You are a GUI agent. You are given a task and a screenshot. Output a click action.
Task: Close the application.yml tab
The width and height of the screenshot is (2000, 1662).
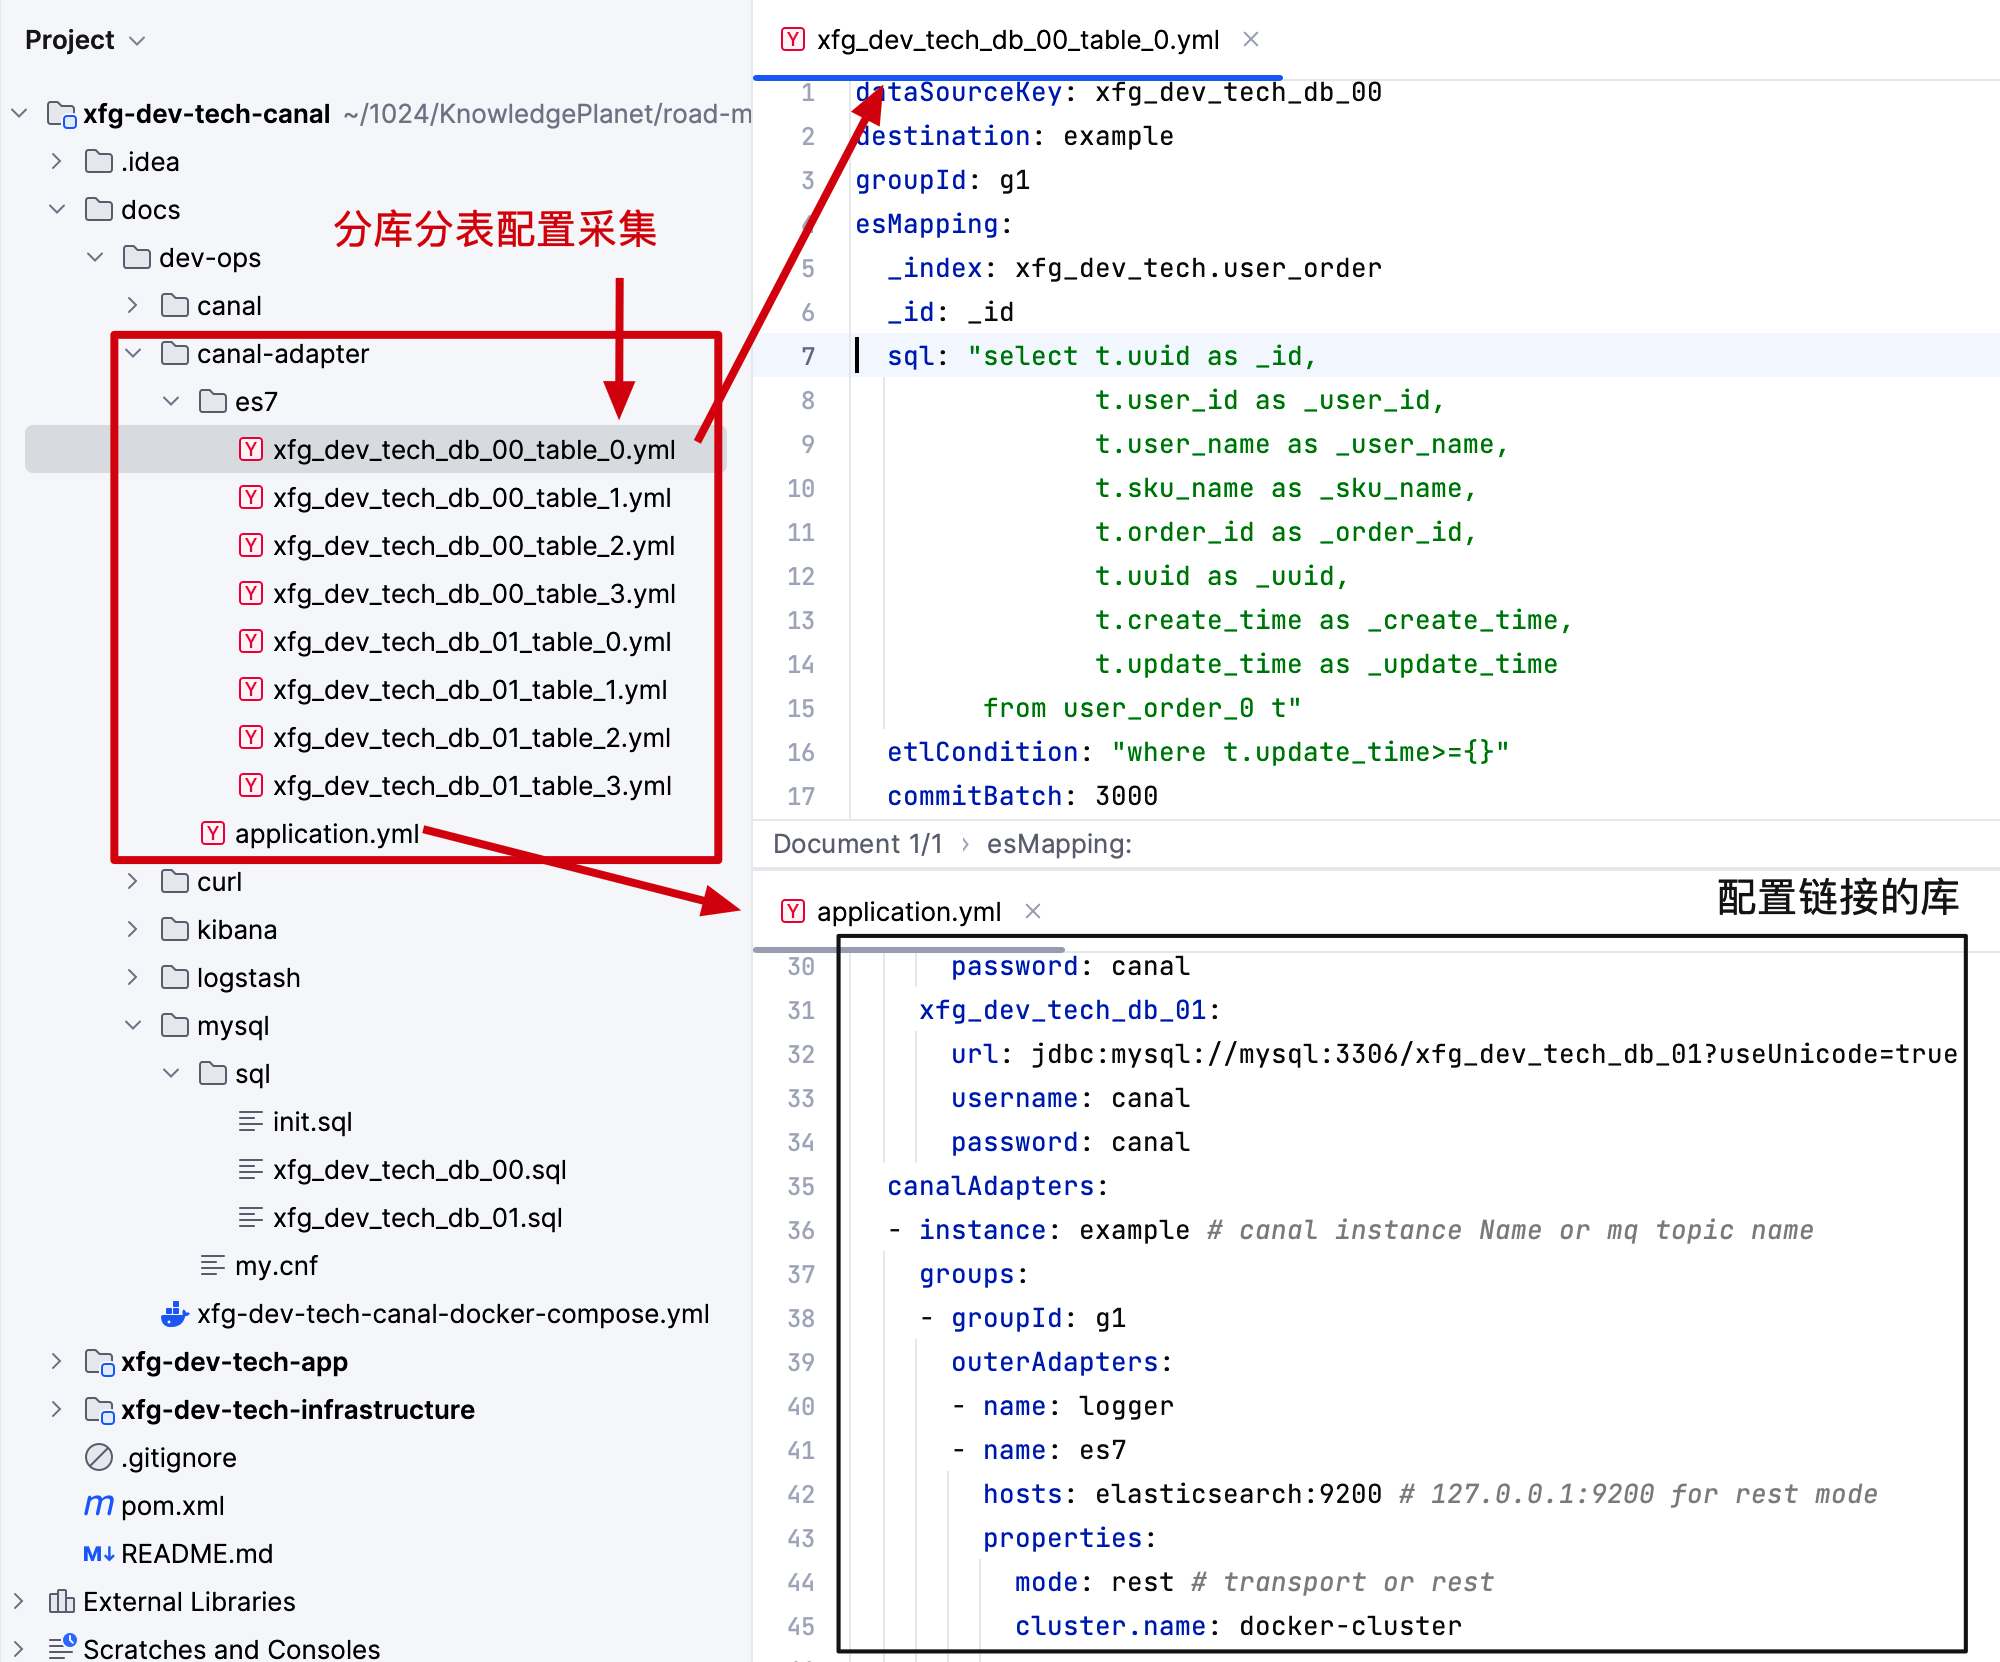click(x=1033, y=911)
